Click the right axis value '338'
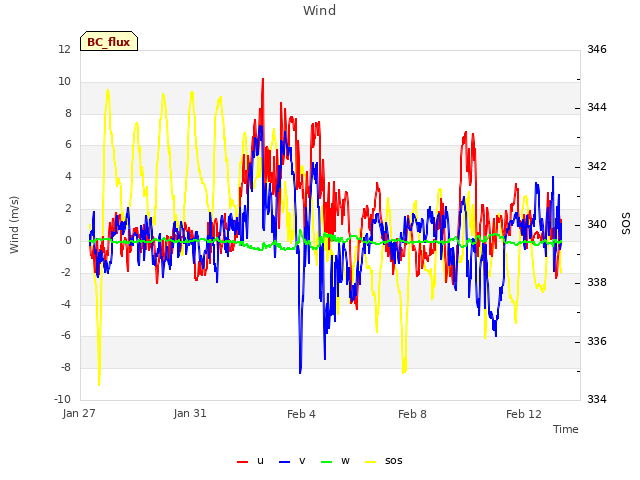 597,282
